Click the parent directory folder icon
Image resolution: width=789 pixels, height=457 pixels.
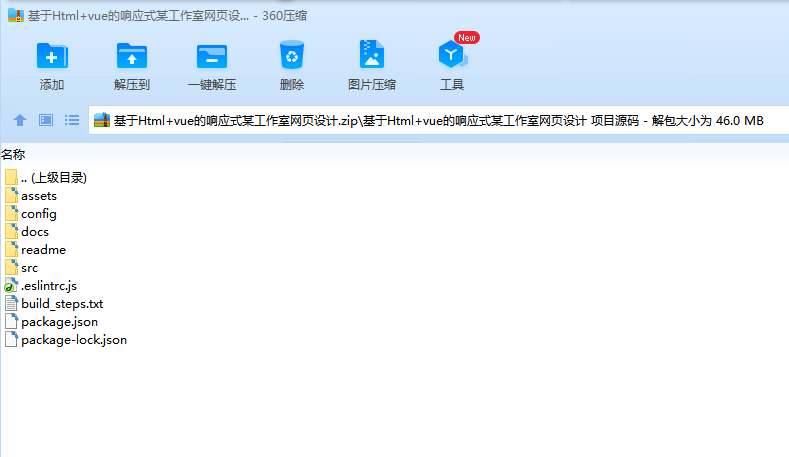(12, 177)
